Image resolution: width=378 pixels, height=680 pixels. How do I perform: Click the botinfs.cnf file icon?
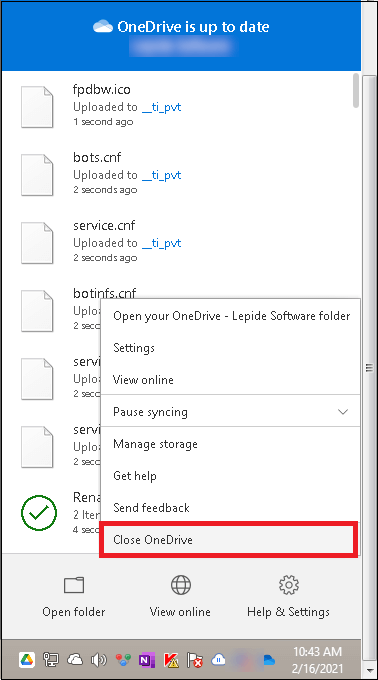point(37,311)
